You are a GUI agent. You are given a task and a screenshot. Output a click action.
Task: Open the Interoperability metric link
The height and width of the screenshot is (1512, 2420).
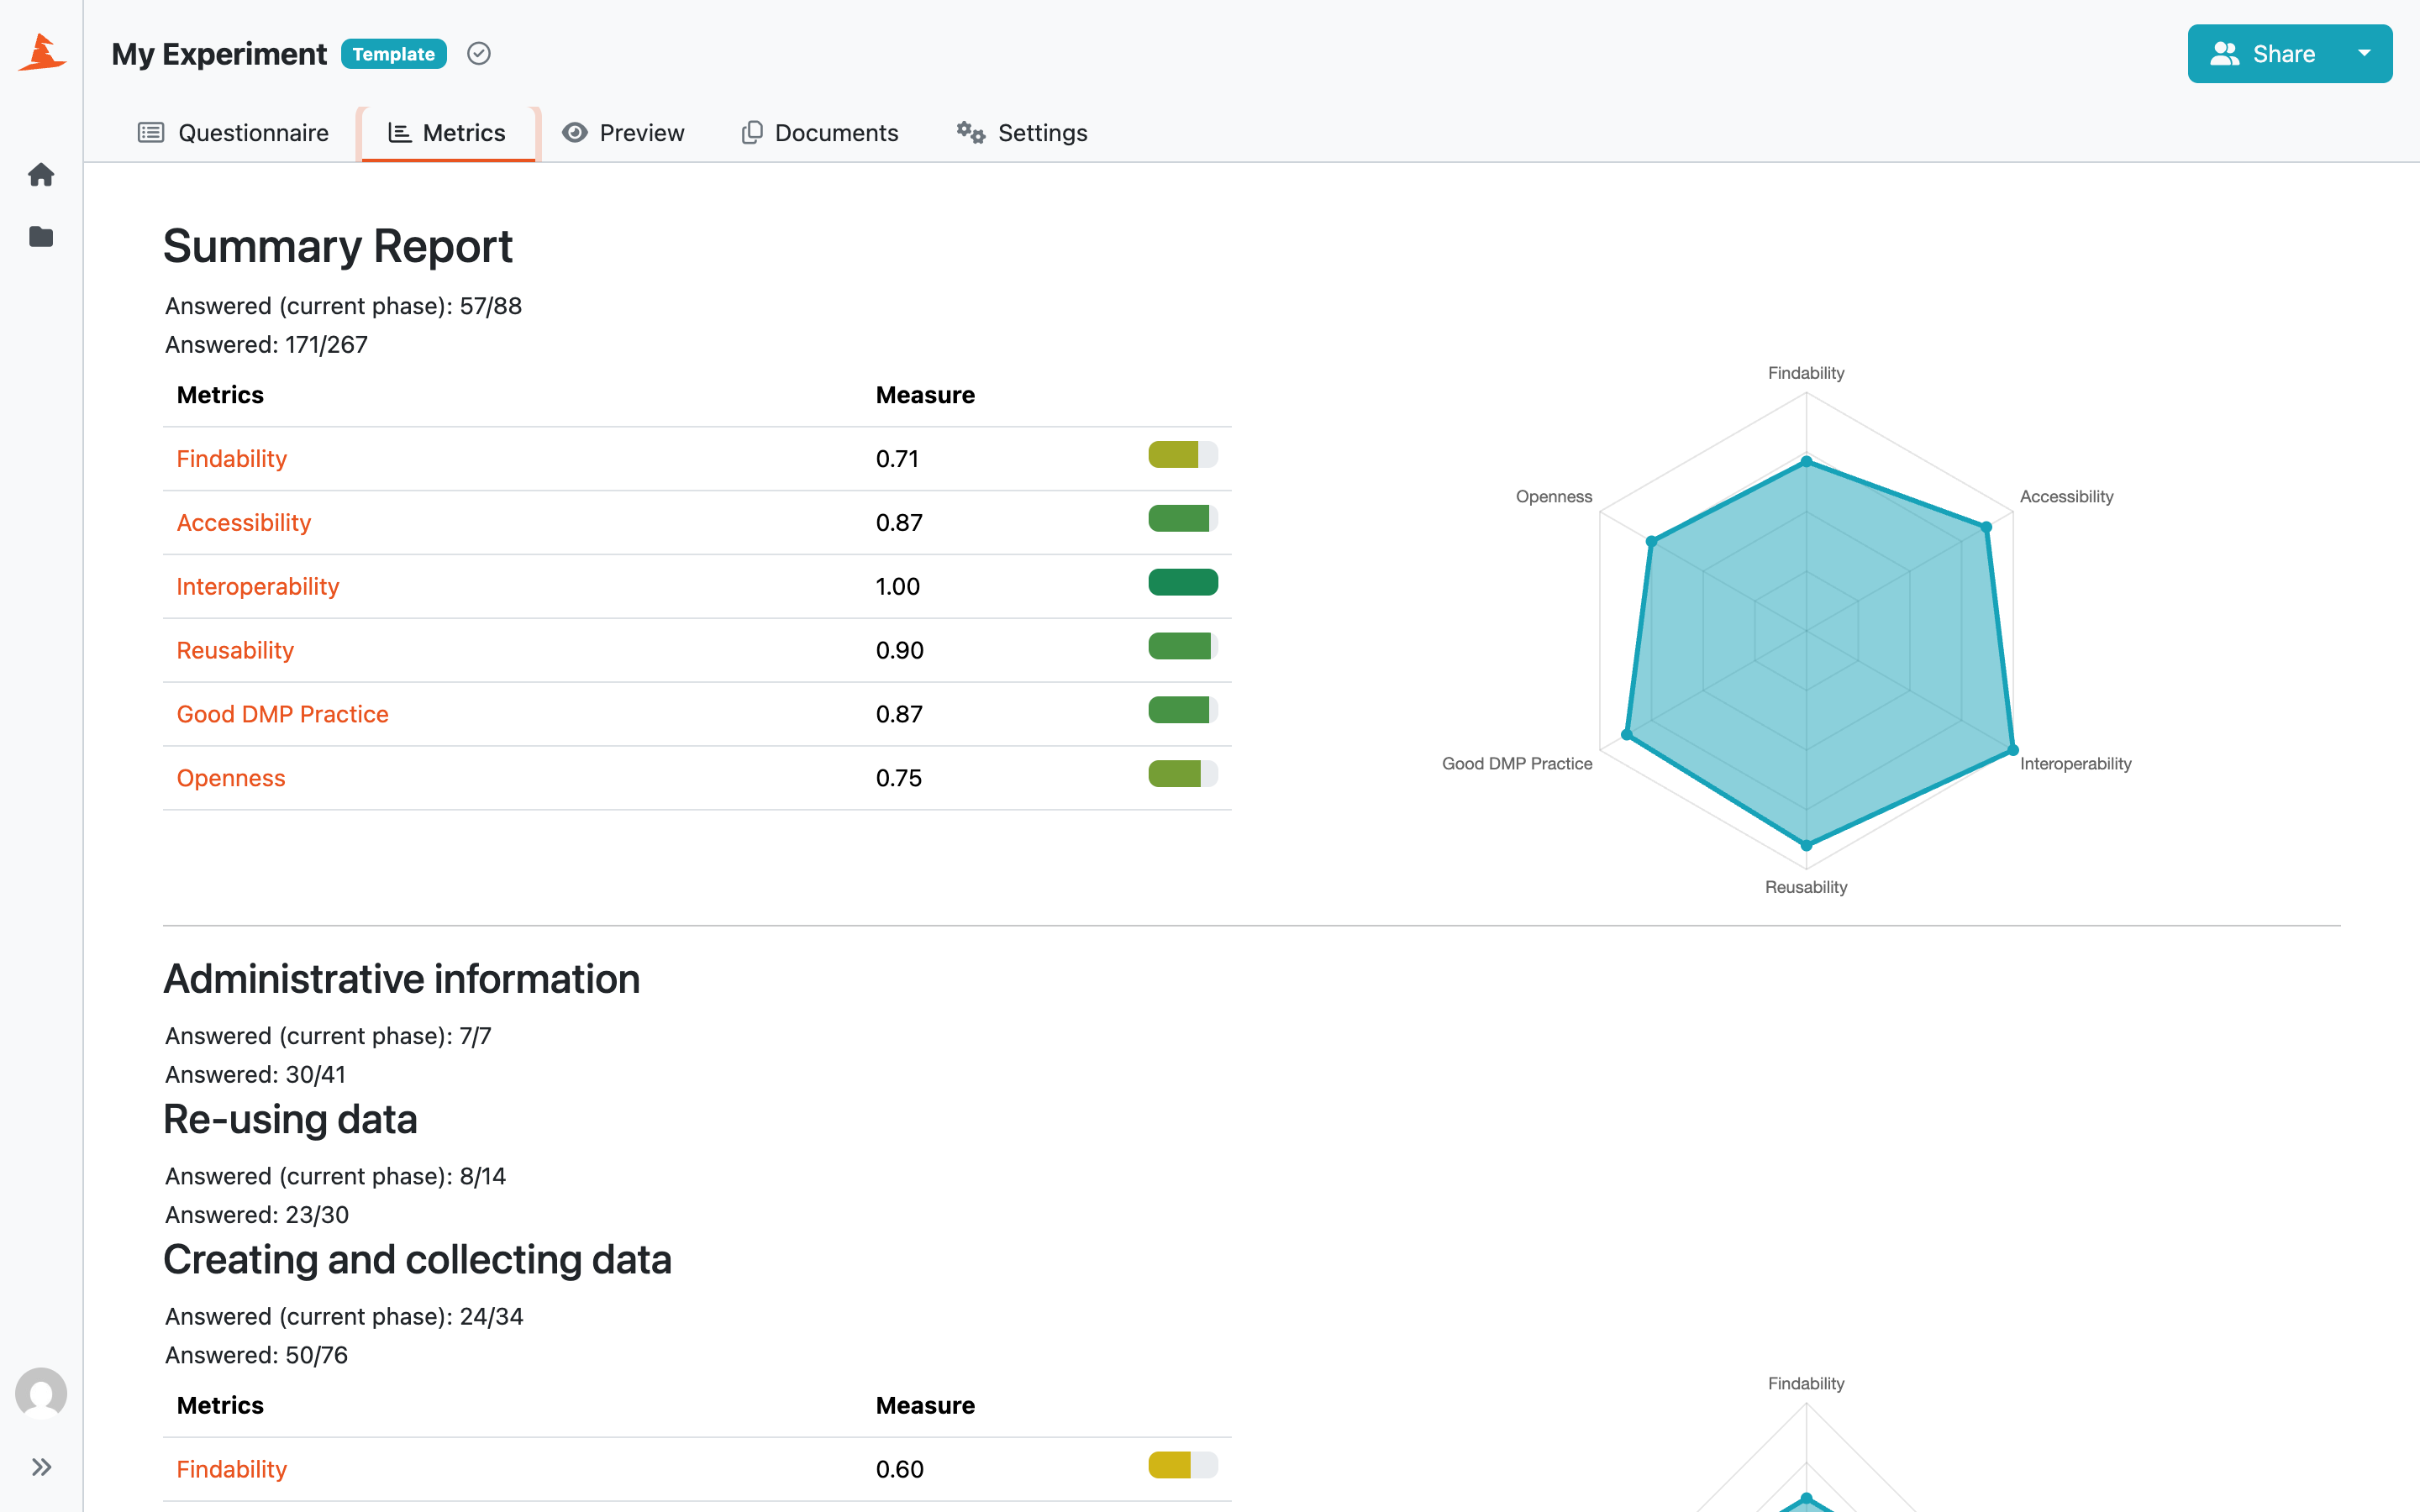(x=258, y=587)
